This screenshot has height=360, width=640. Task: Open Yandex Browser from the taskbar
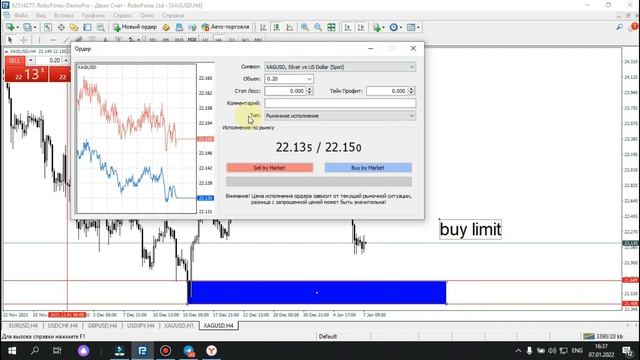211,351
